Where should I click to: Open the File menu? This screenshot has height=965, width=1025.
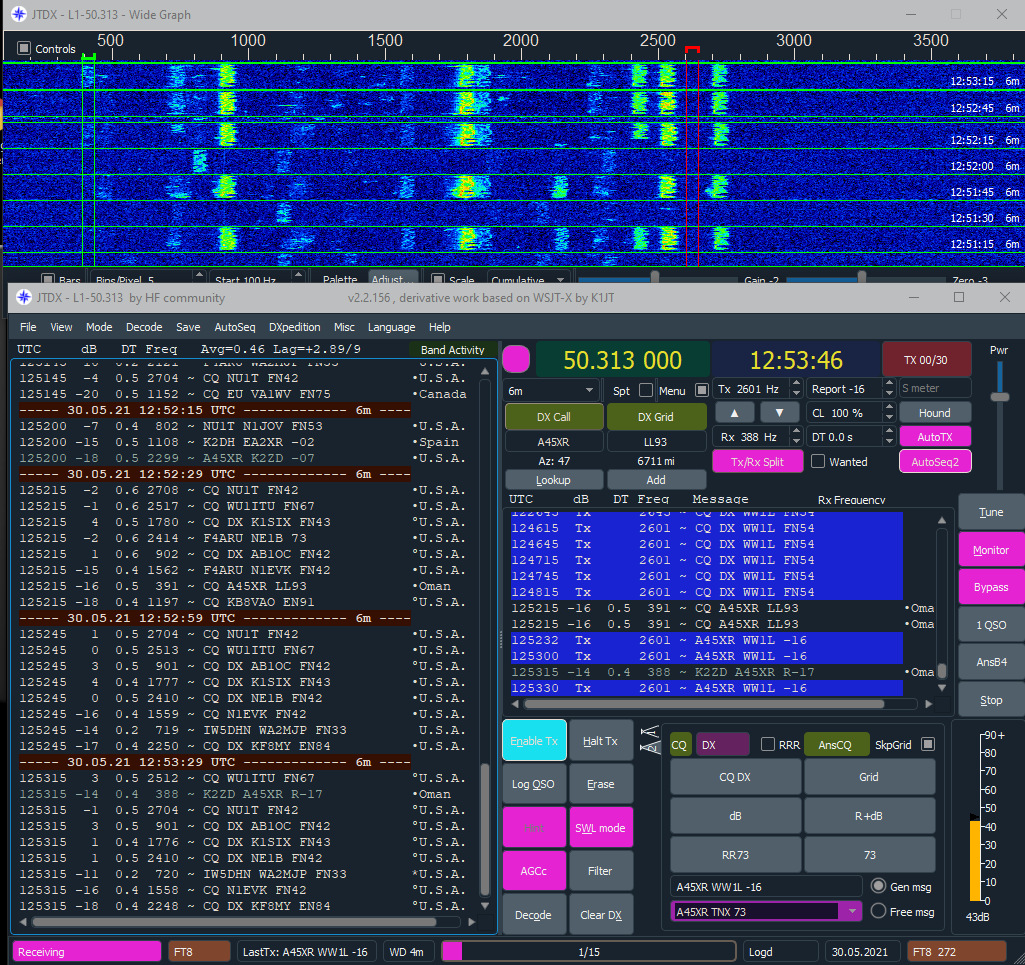[28, 327]
